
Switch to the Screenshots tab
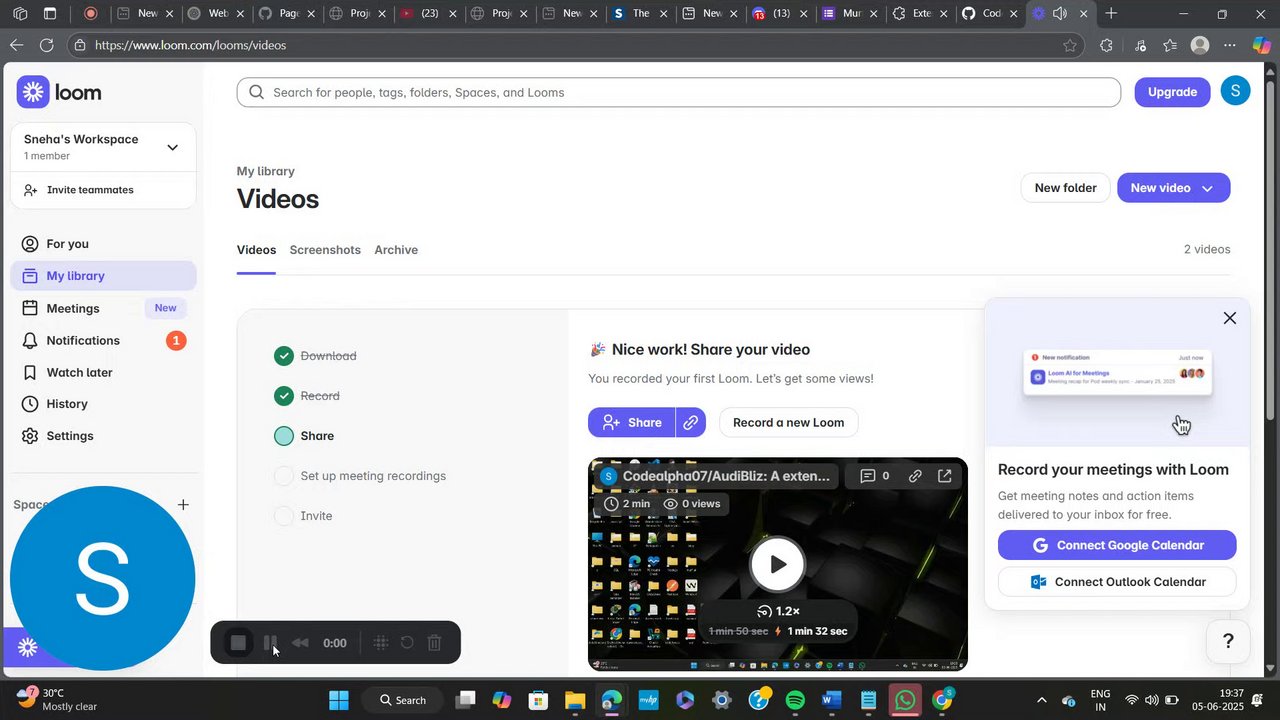325,250
